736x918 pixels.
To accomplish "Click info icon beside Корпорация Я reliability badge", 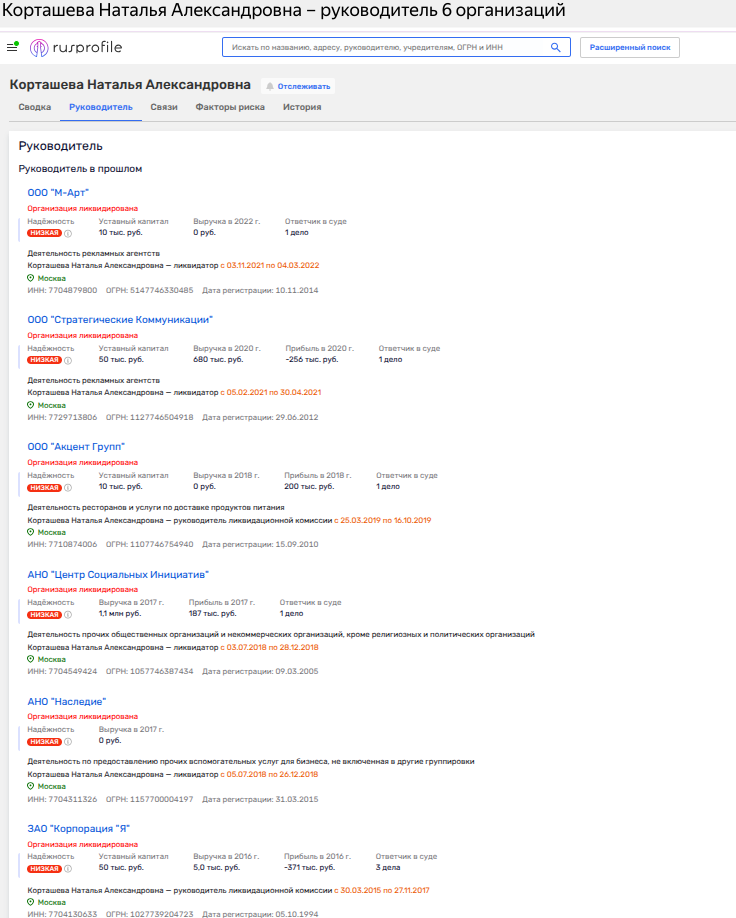I will 68,869.
